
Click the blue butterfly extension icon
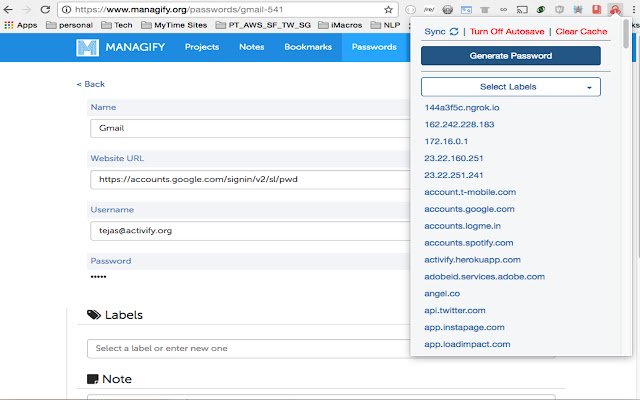tap(578, 9)
